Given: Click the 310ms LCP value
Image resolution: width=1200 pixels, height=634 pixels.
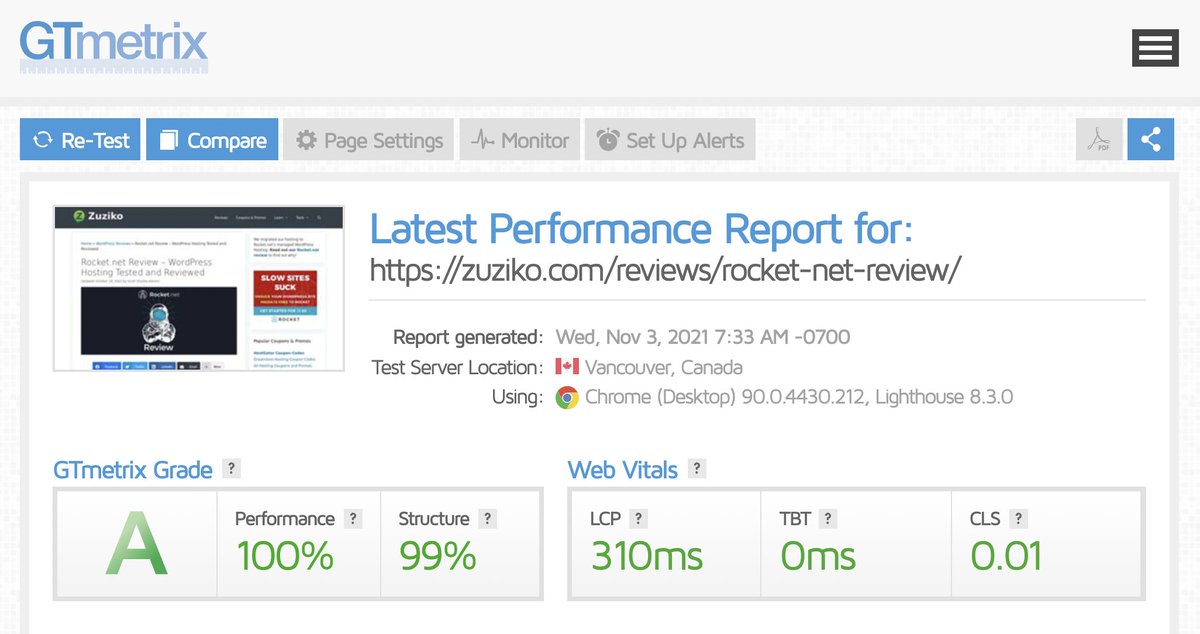Looking at the screenshot, I should point(647,556).
